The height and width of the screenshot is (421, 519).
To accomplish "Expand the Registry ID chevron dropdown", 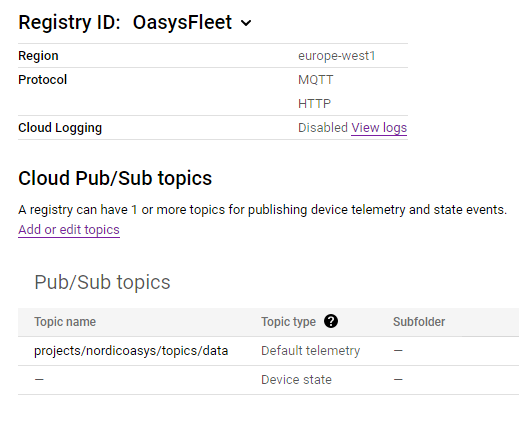I will [246, 23].
